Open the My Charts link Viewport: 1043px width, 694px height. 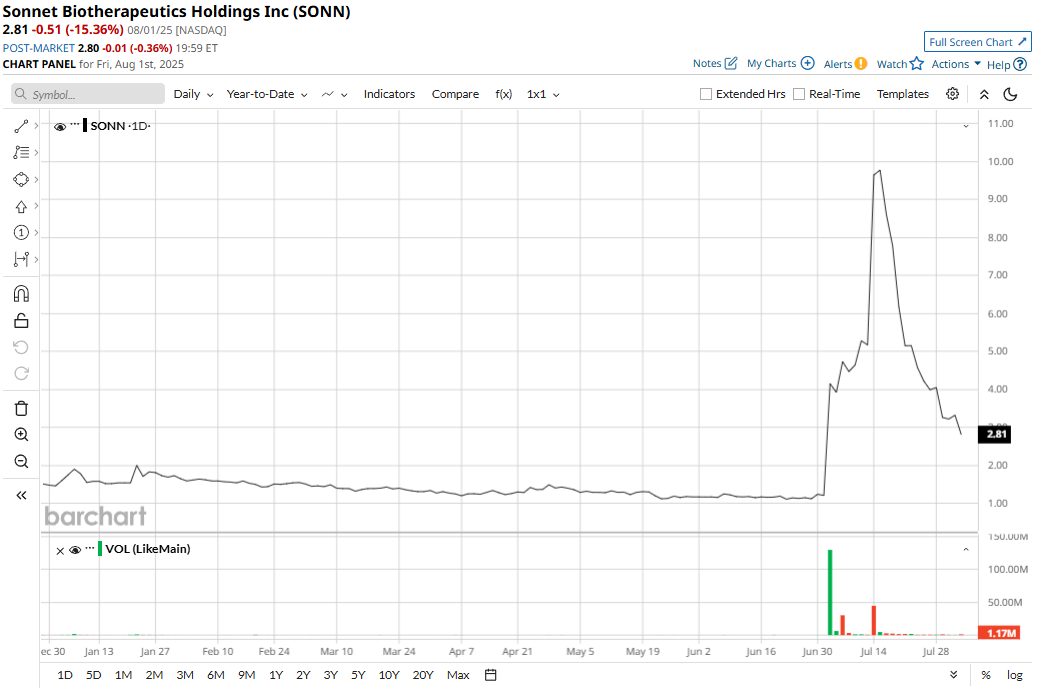tap(771, 63)
